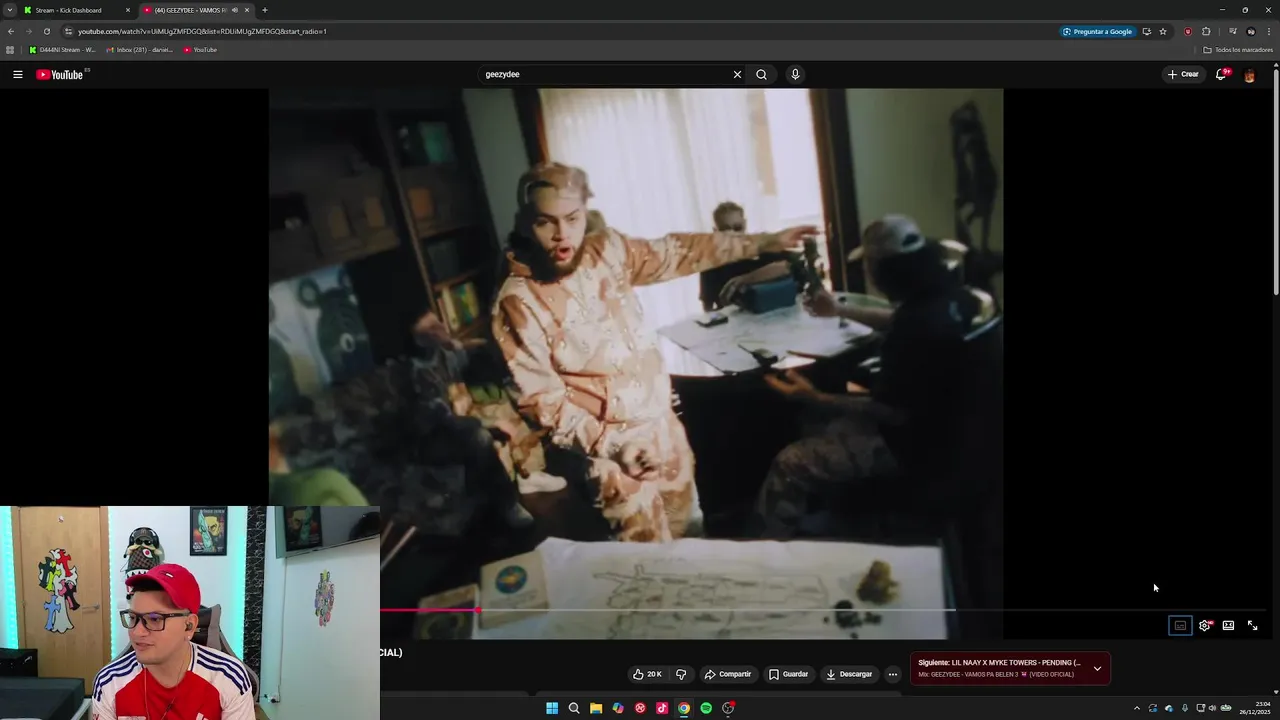The height and width of the screenshot is (720, 1280).
Task: Mute audio on the GEEZYDEE tab
Action: click(x=235, y=10)
